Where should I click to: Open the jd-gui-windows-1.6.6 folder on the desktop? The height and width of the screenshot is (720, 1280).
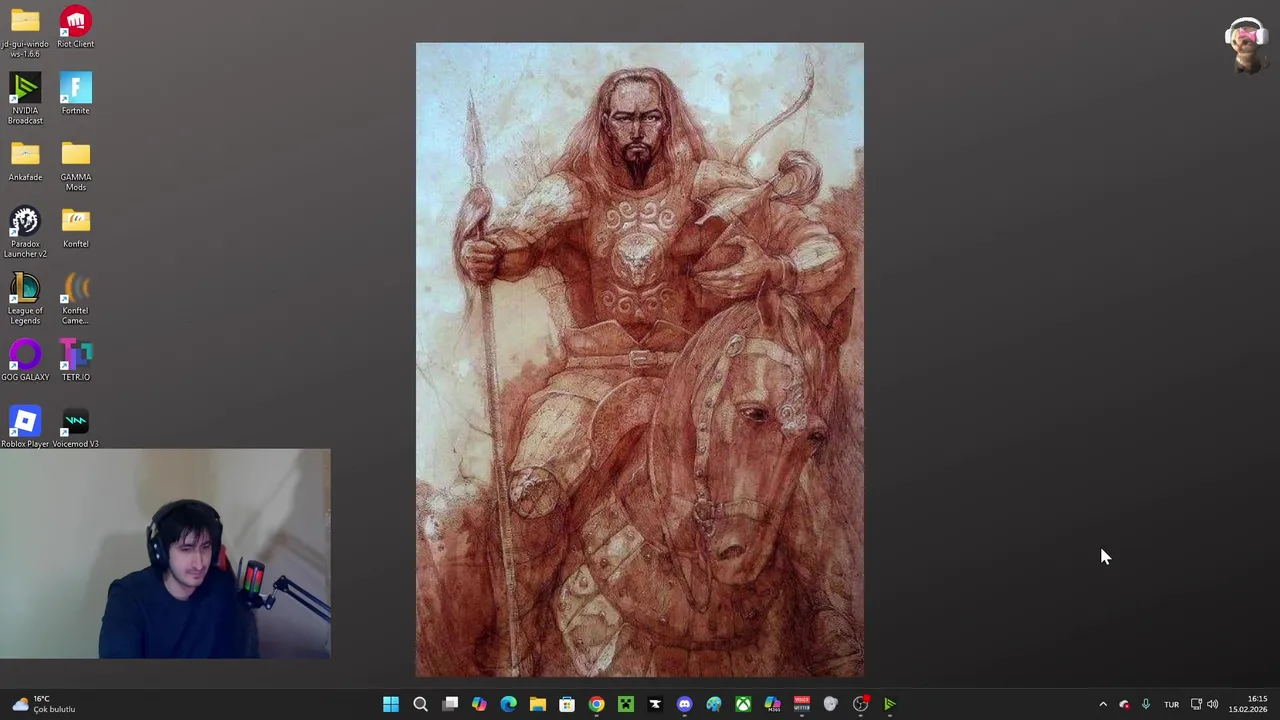[25, 31]
